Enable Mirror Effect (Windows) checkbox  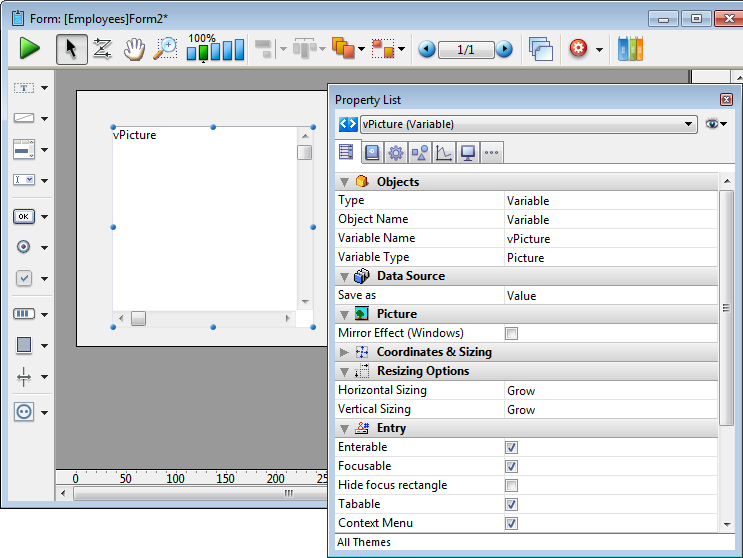512,333
